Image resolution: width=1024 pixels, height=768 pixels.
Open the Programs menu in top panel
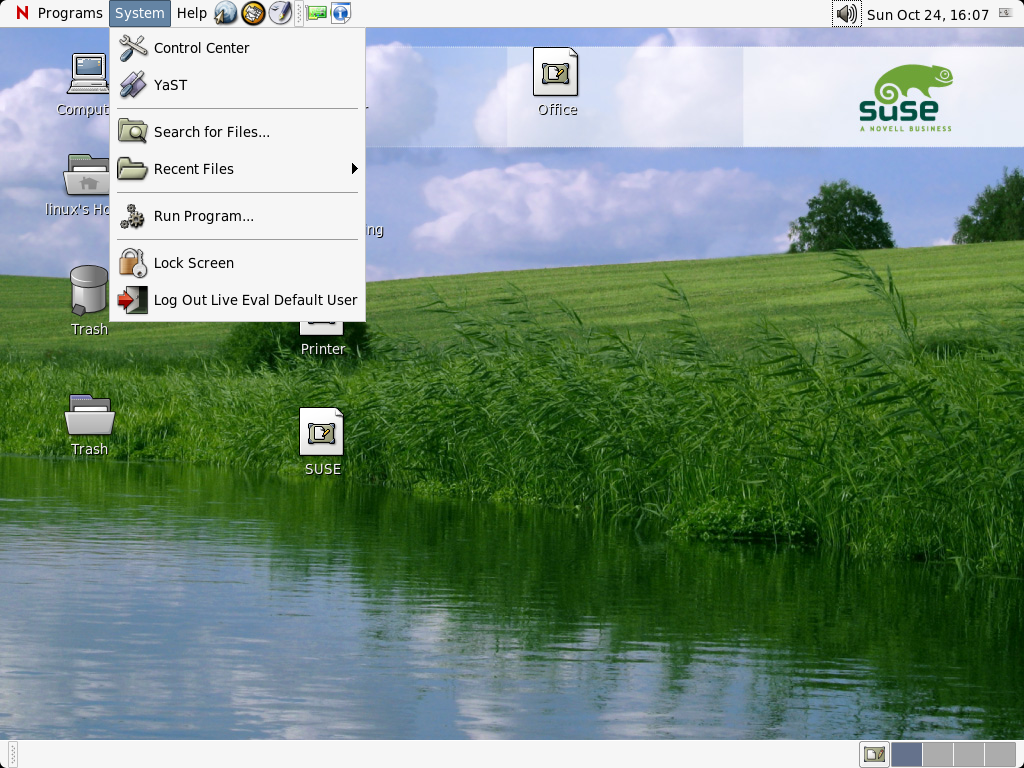[x=70, y=13]
